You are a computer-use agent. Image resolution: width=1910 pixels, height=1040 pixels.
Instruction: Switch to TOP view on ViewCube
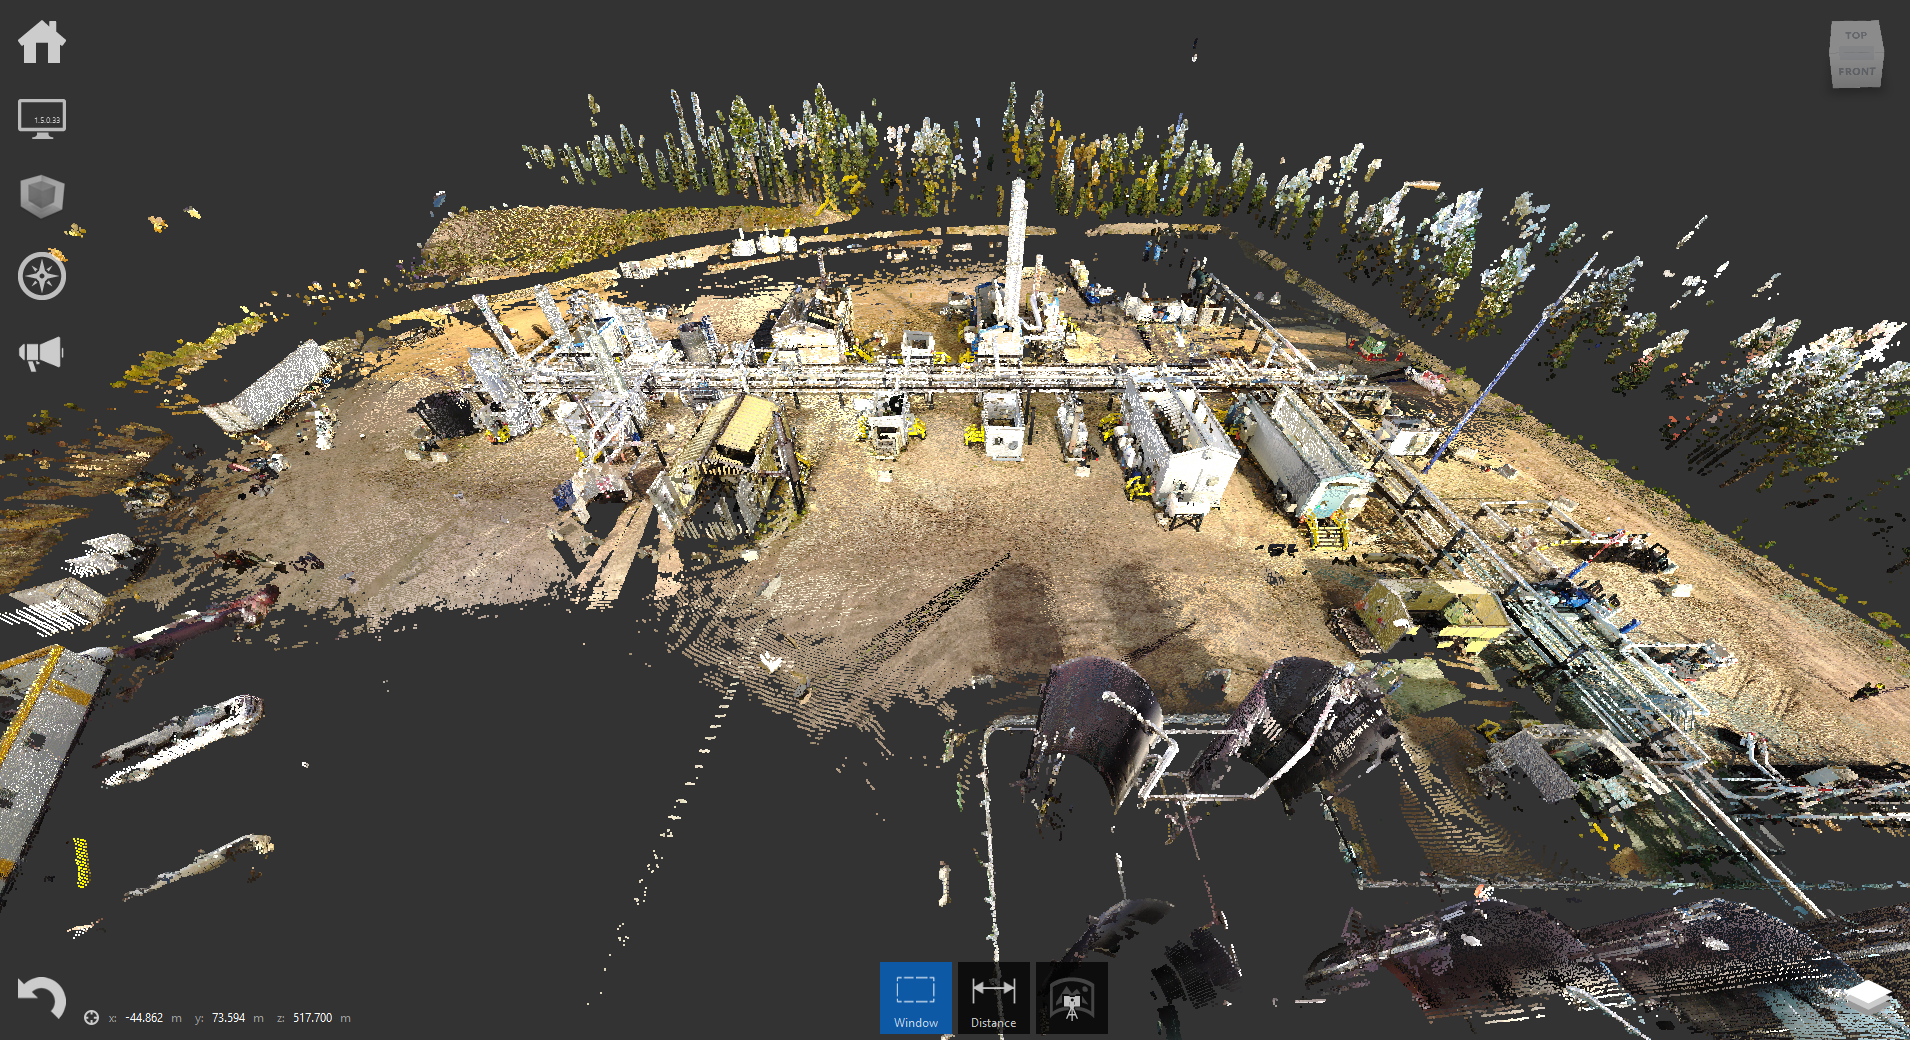[x=1856, y=36]
